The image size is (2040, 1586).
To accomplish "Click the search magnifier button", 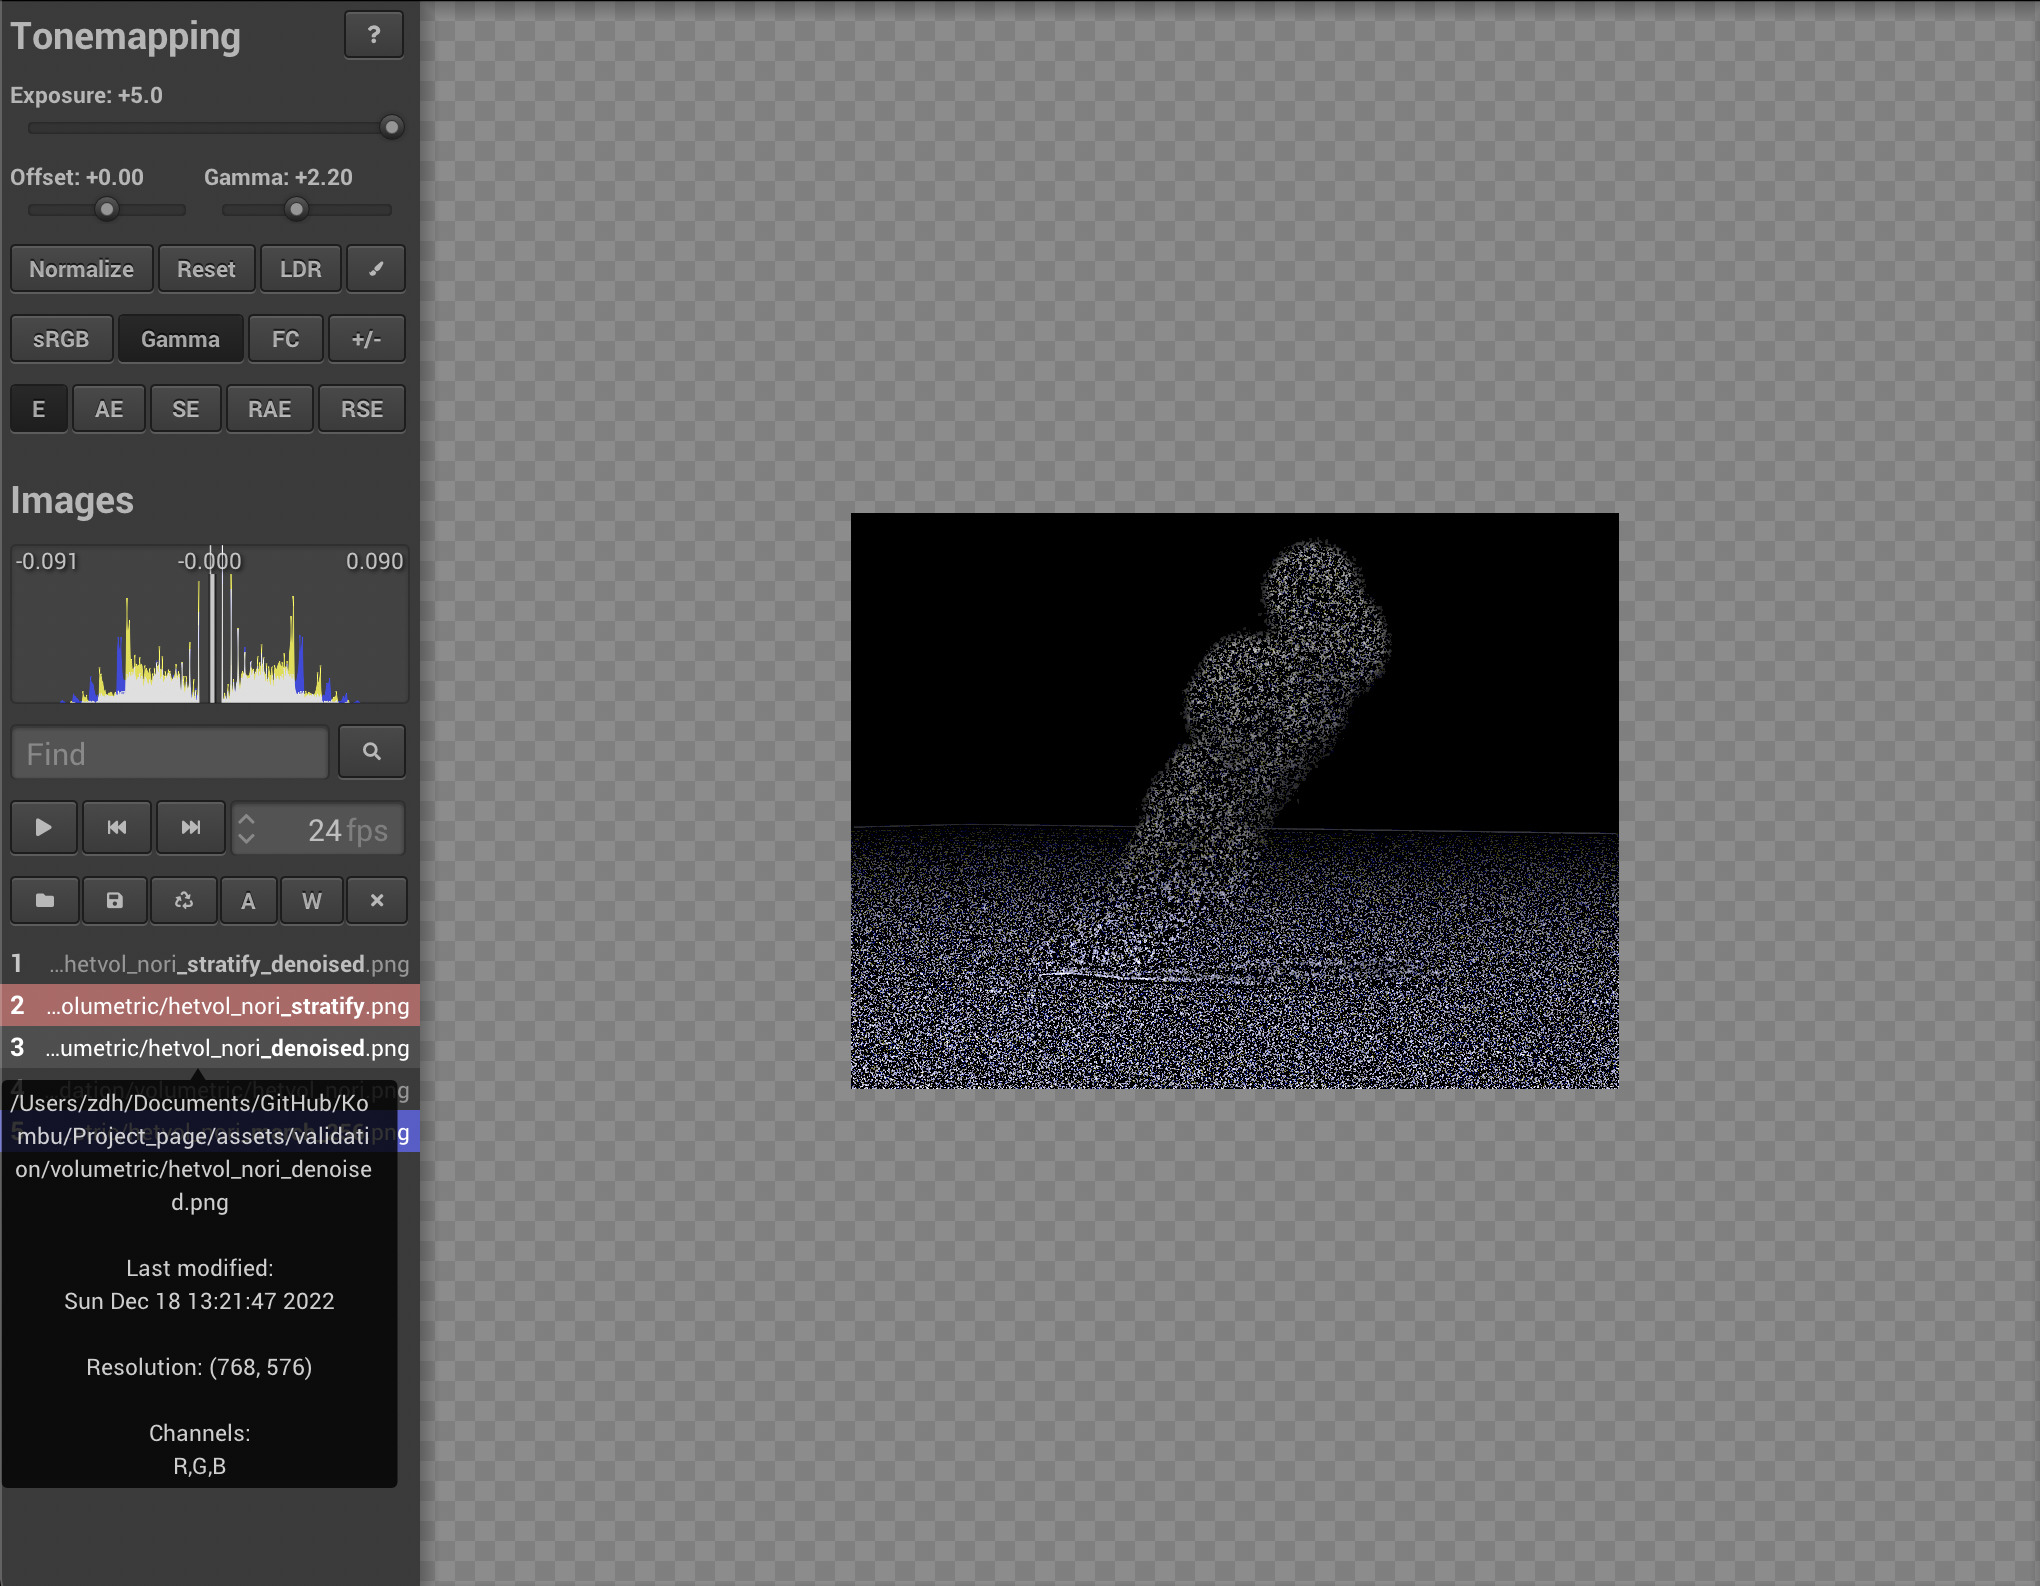I will (x=372, y=752).
